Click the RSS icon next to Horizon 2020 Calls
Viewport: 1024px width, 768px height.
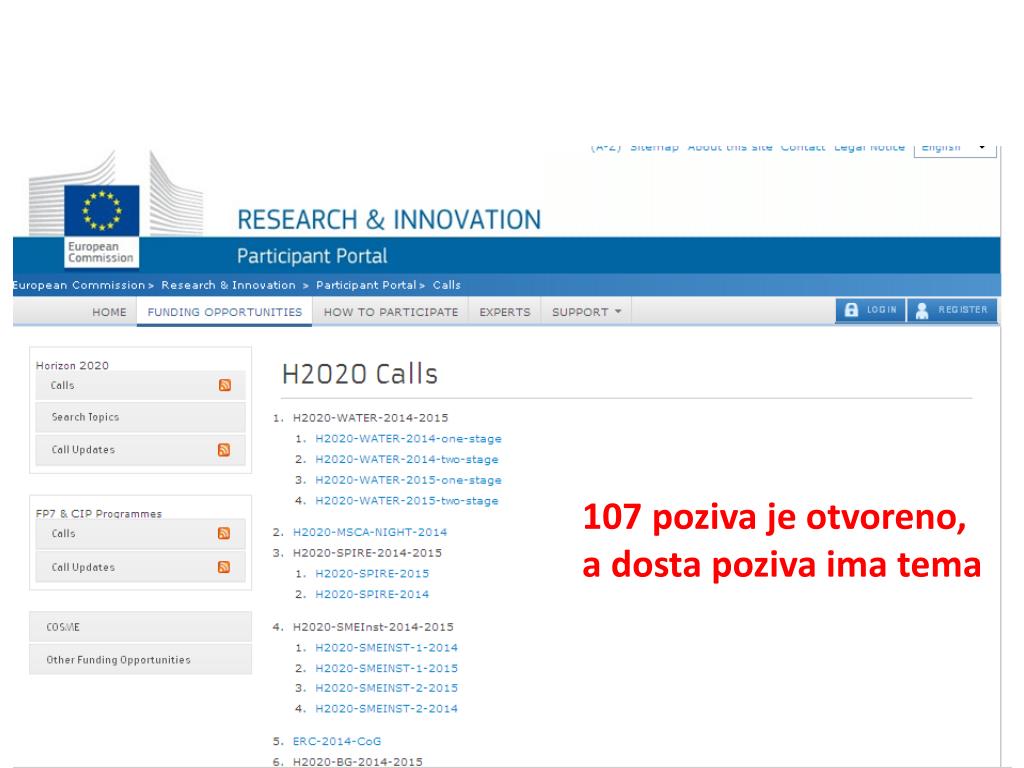pos(225,385)
